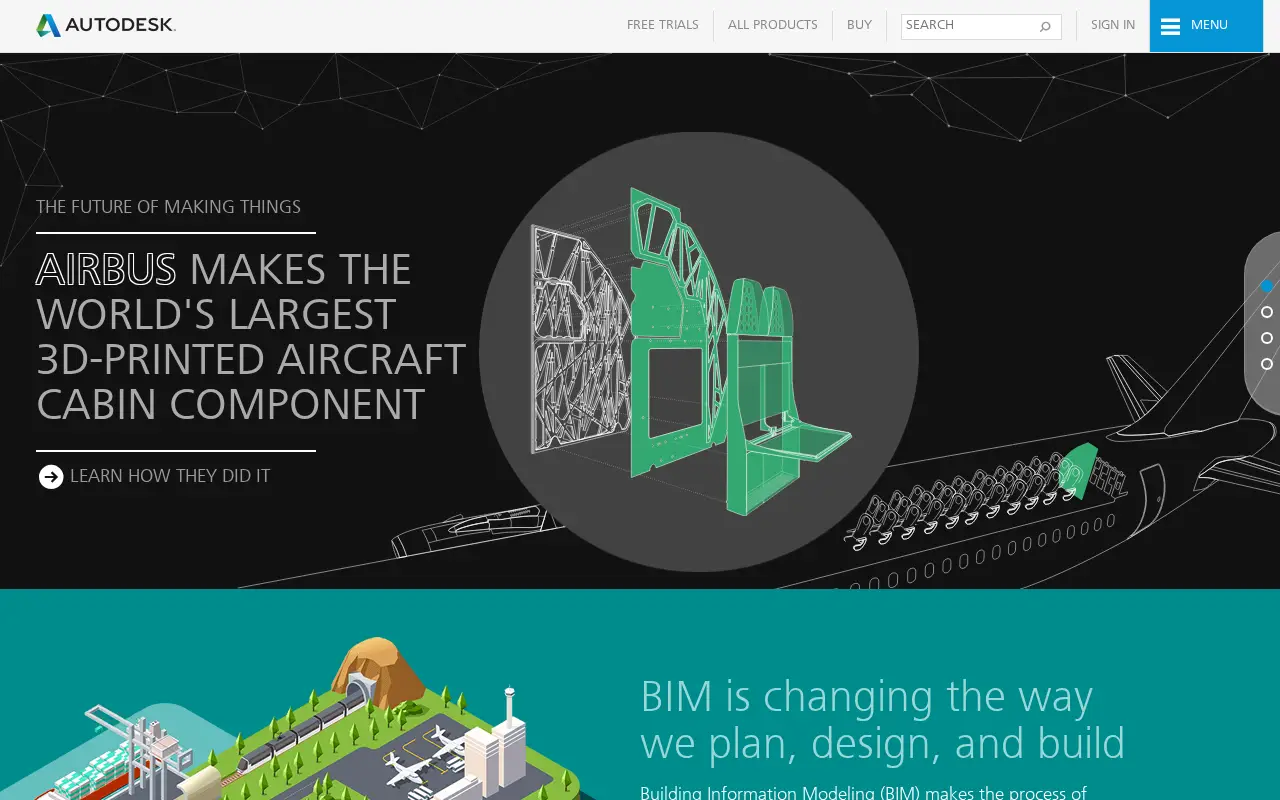Viewport: 1280px width, 800px height.
Task: Click the search magnifier icon
Action: click(x=1045, y=27)
